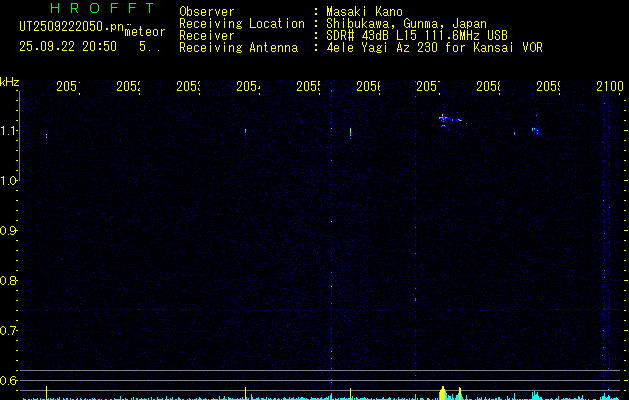Click the 0.7 frequency axis label
The width and height of the screenshot is (629, 400).
click(x=8, y=331)
